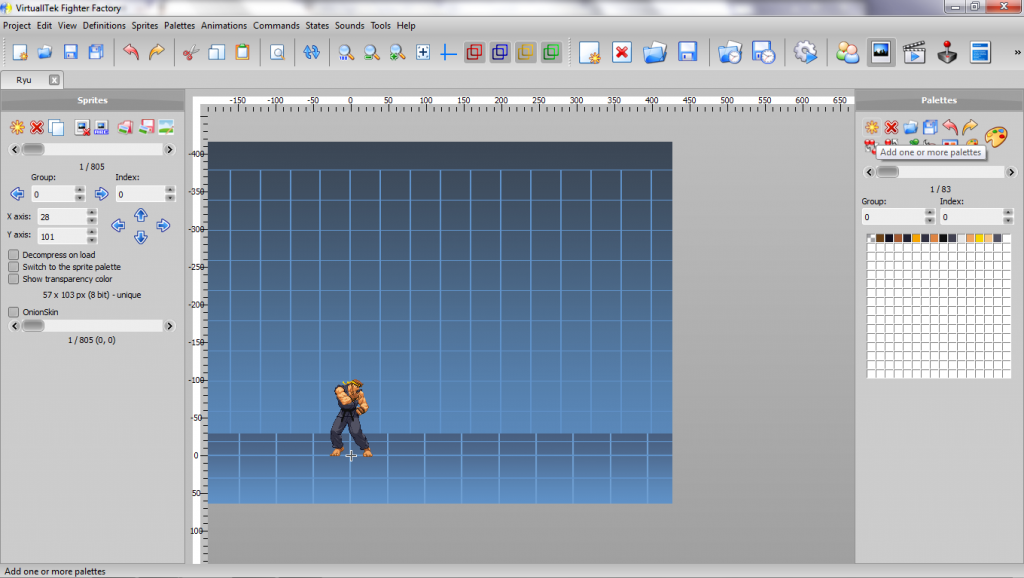Click the sprite selector slider thumb
Screen dimensions: 1024x578
pos(33,150)
